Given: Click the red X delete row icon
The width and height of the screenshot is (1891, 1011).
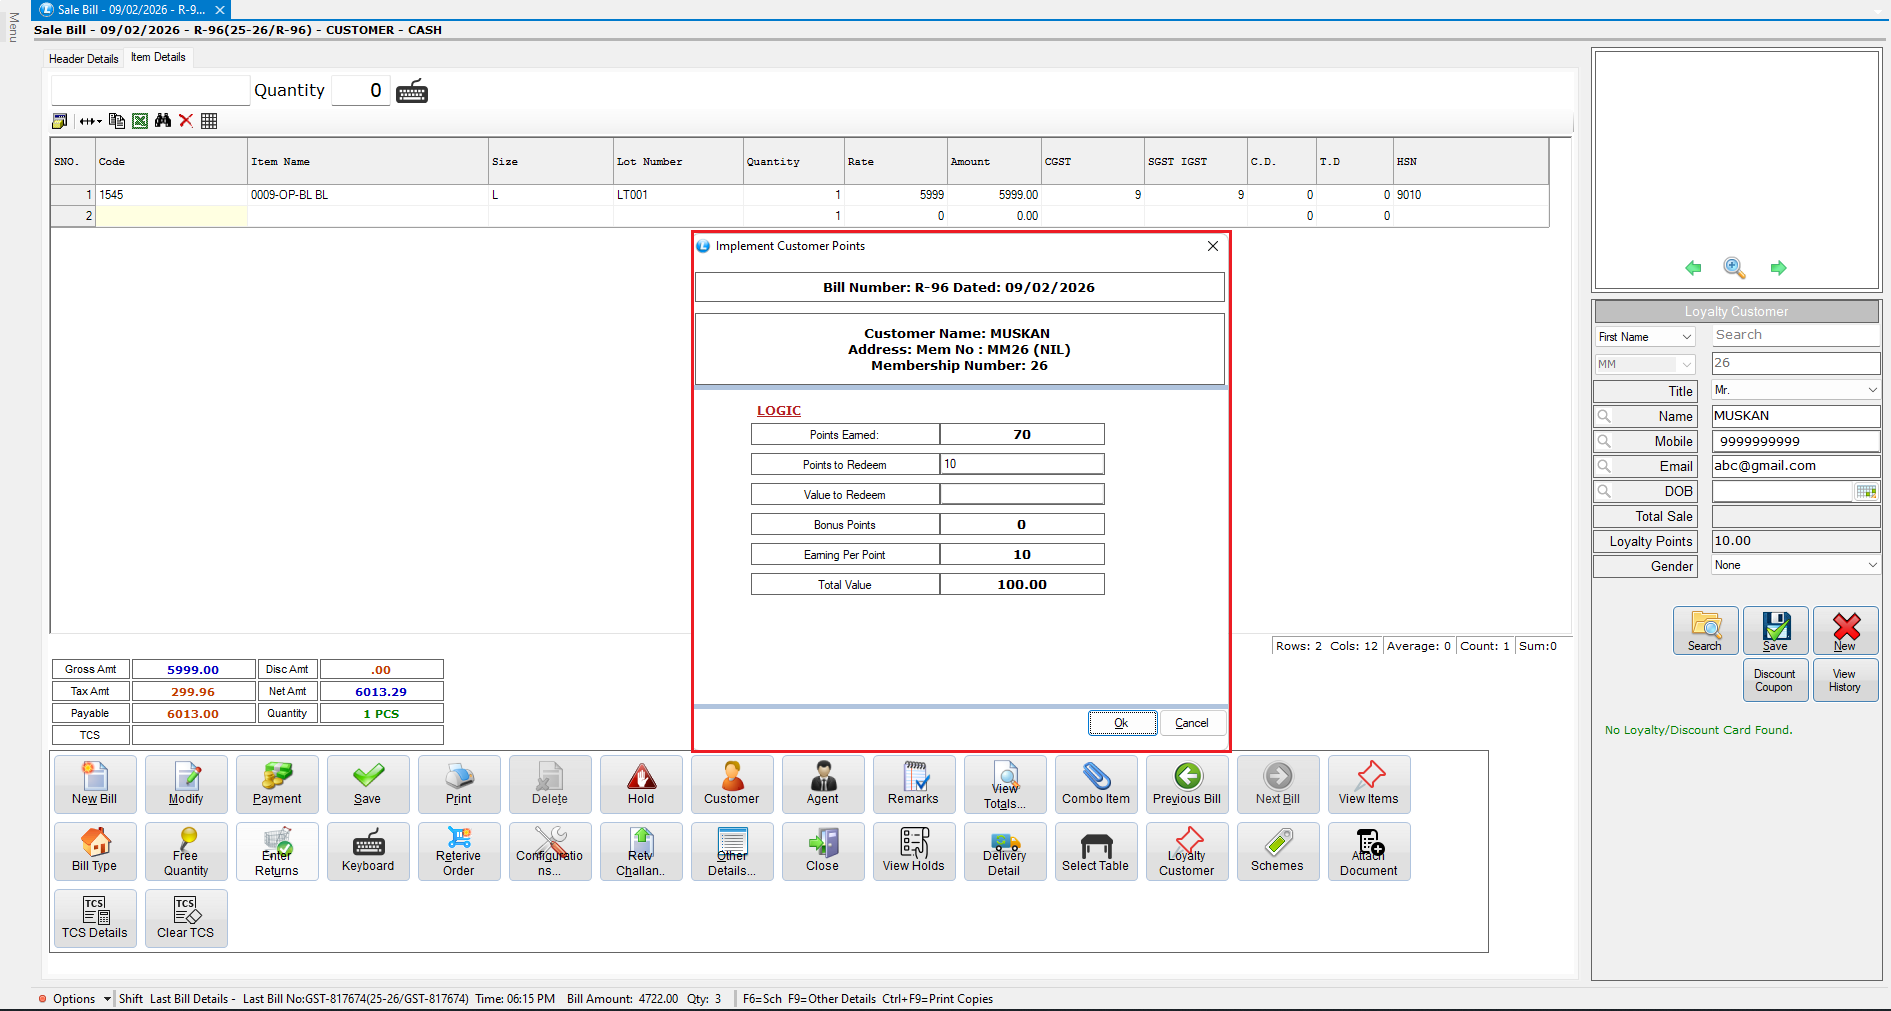Looking at the screenshot, I should coord(186,121).
